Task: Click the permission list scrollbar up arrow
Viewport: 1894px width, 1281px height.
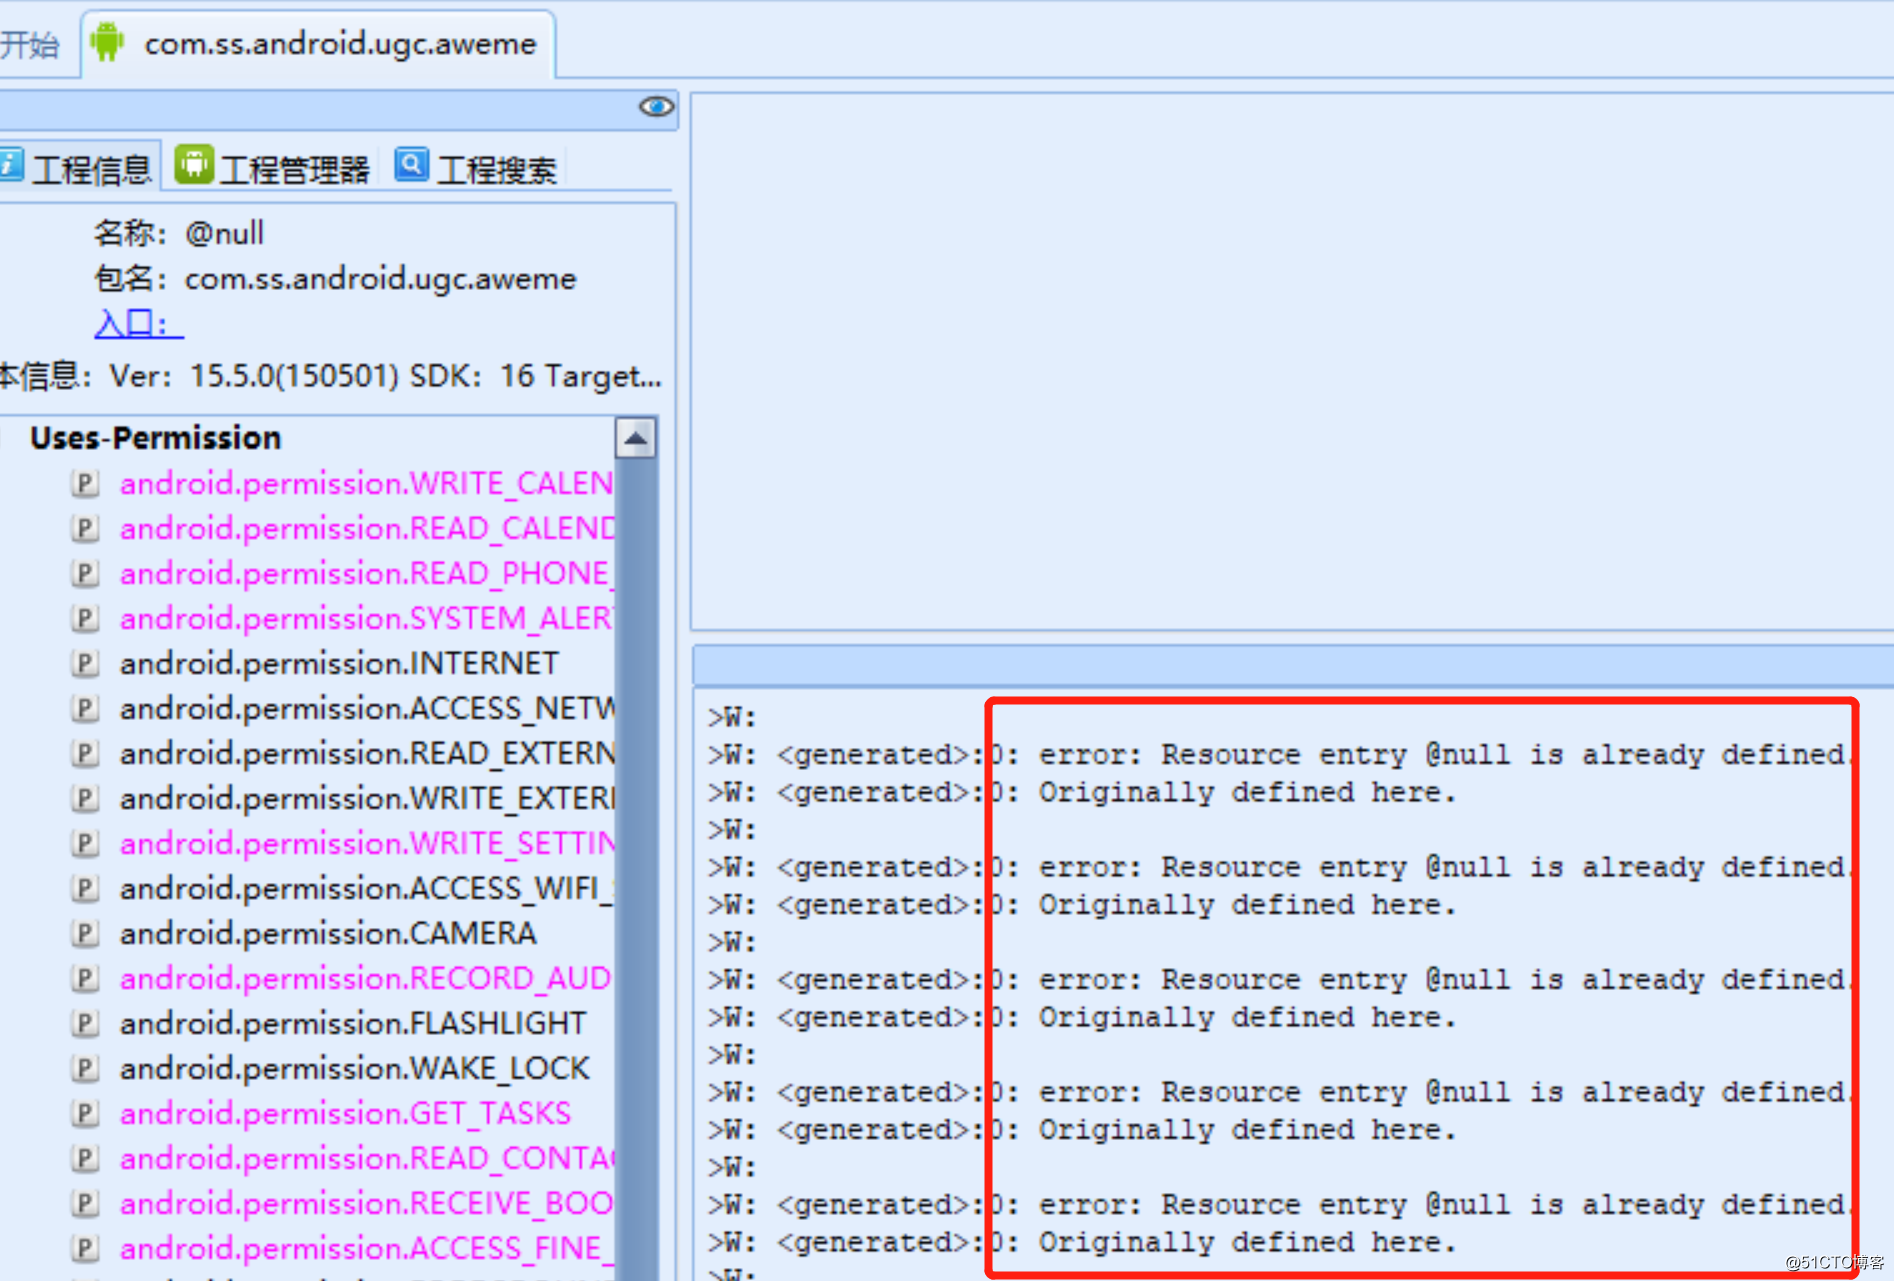Action: coord(635,437)
